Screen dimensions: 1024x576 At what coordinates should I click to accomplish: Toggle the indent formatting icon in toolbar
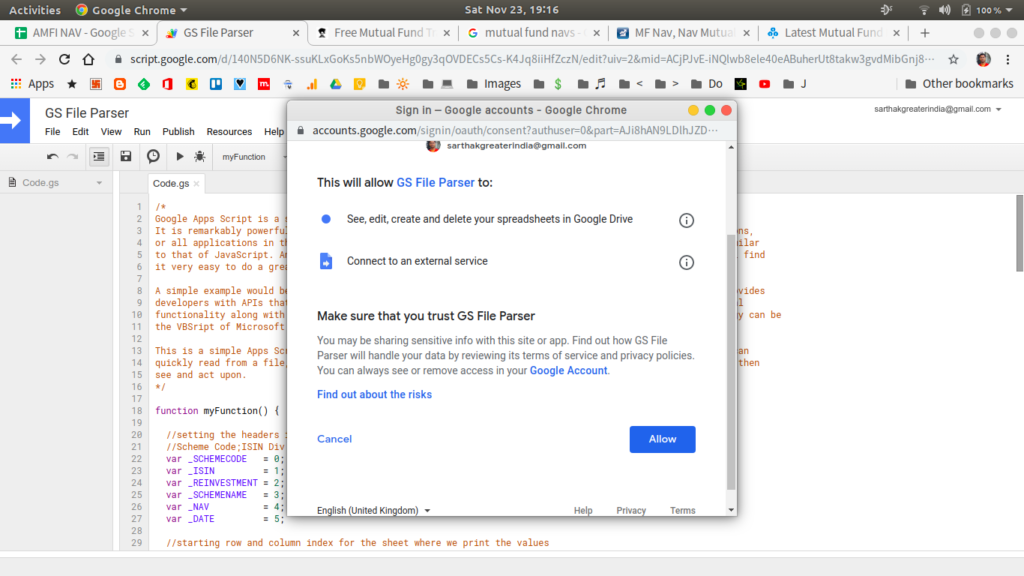[x=99, y=157]
